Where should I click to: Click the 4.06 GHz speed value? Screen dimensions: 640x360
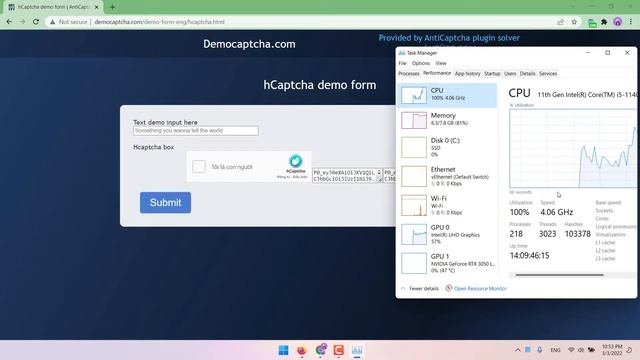point(557,212)
